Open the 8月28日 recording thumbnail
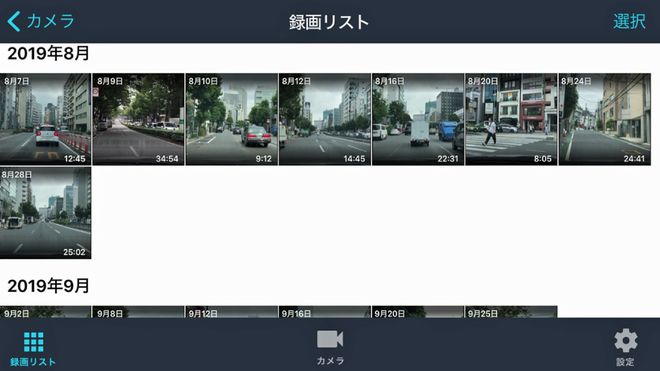The height and width of the screenshot is (371, 660). pyautogui.click(x=45, y=213)
